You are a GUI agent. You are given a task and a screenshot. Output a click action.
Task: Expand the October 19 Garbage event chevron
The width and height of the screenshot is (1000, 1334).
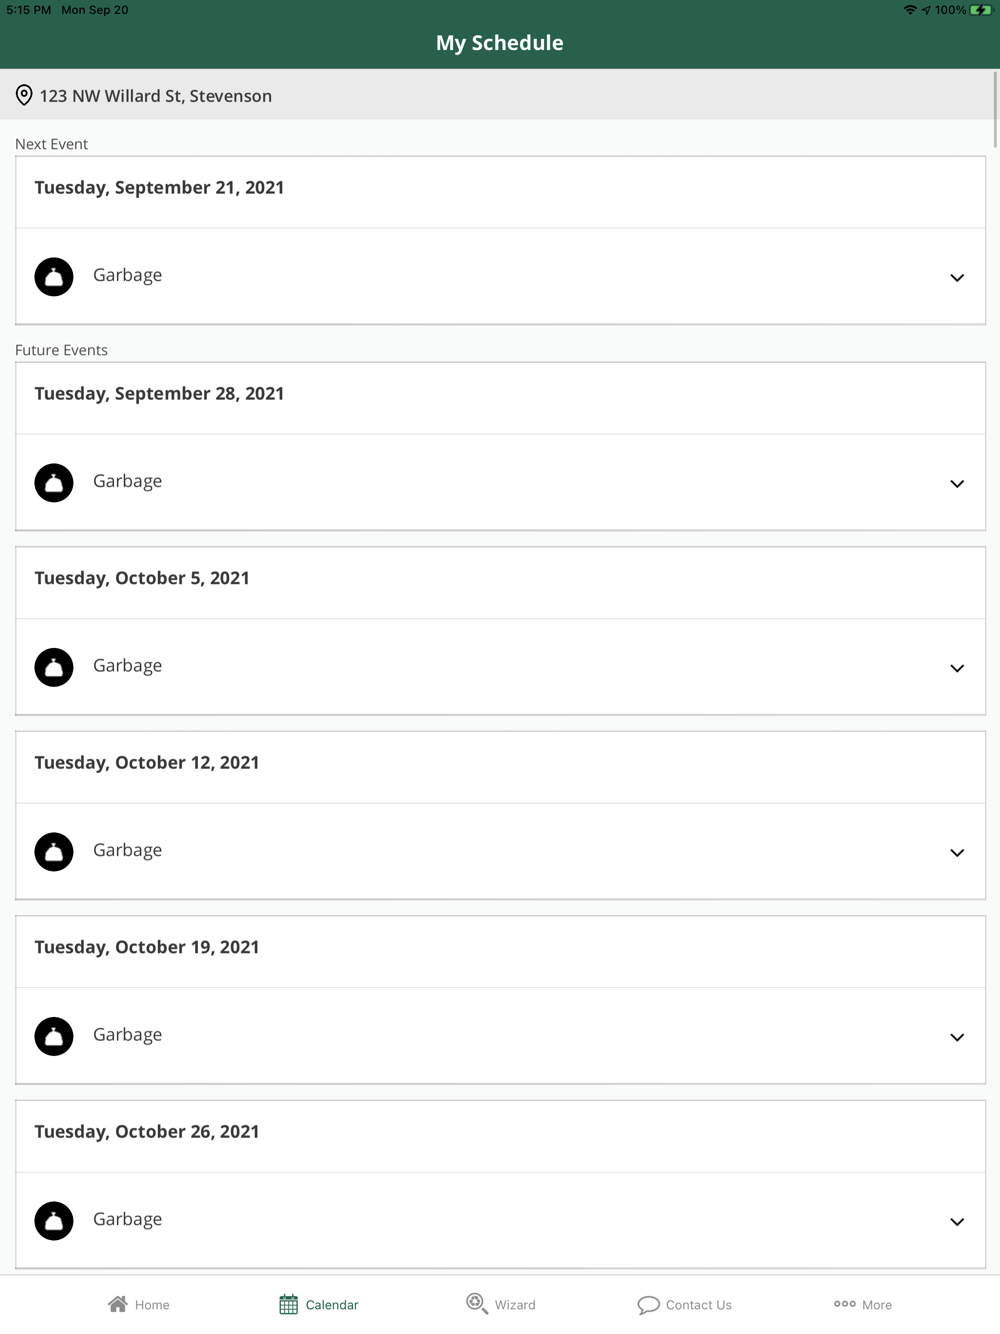pos(957,1037)
